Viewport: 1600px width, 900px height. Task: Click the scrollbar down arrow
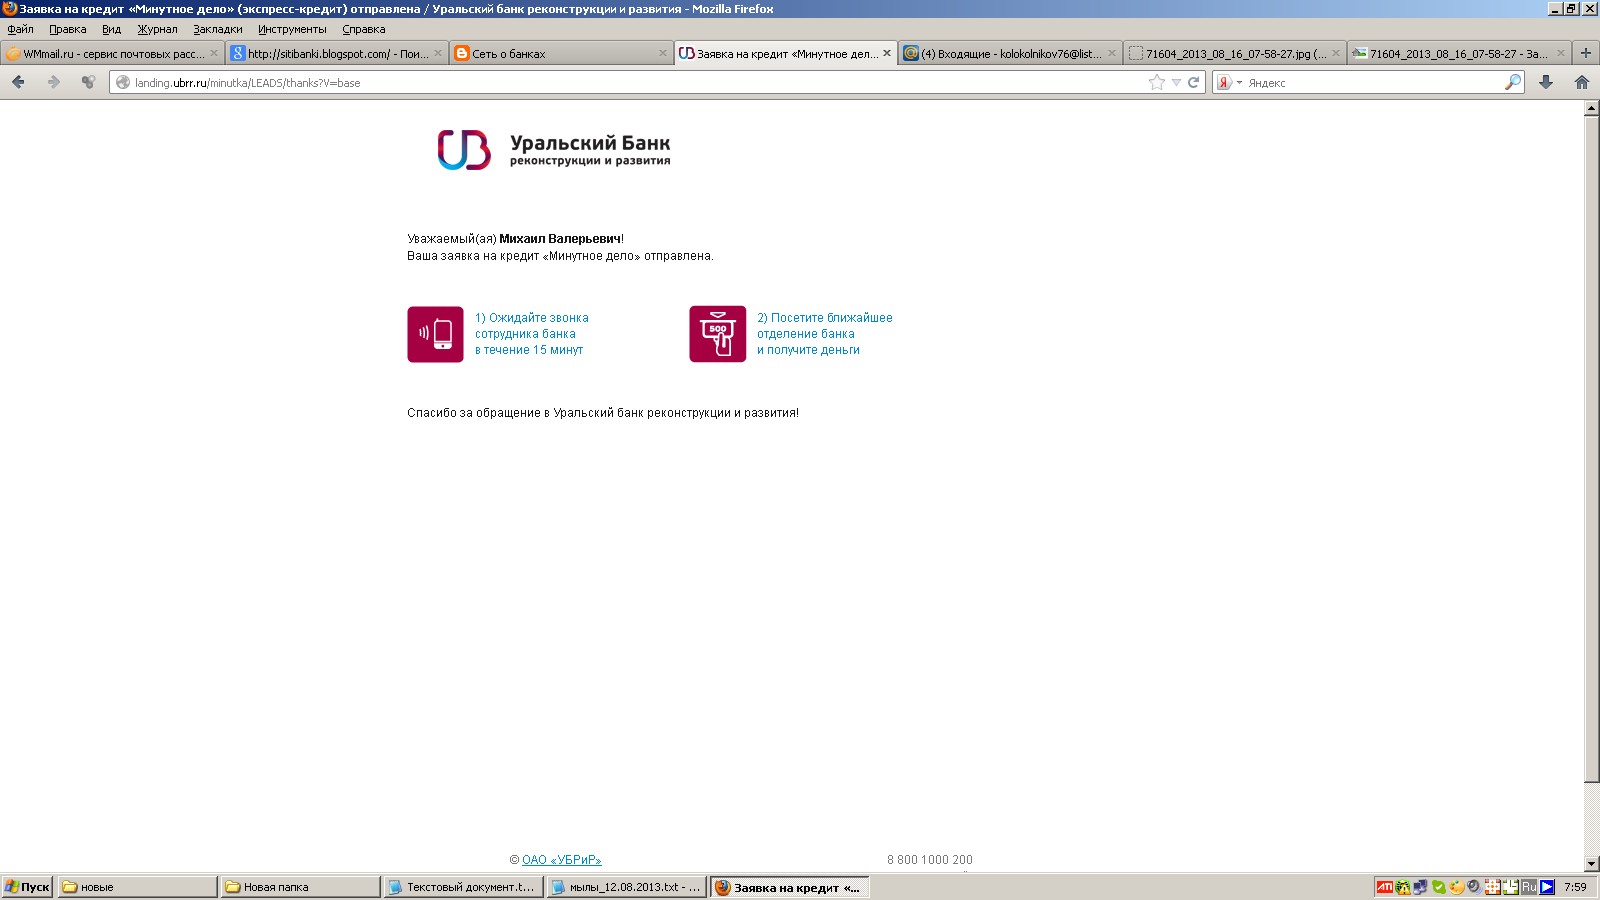coord(1592,864)
